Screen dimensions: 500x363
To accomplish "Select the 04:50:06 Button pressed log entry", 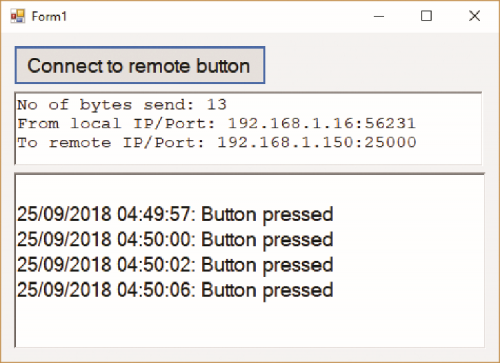I will 175,290.
